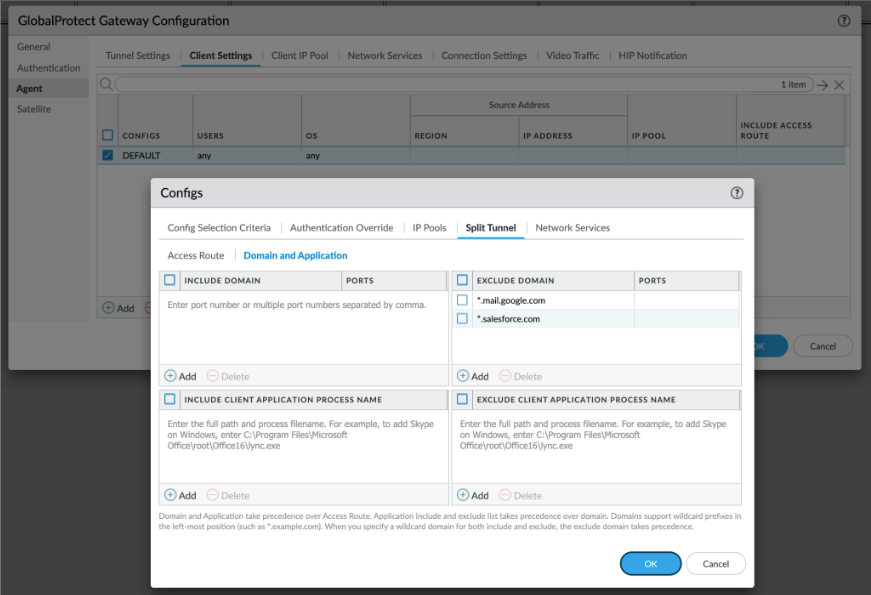Check the *.mail.google.com checkbox
Screen dimensions: 871x595
462,300
